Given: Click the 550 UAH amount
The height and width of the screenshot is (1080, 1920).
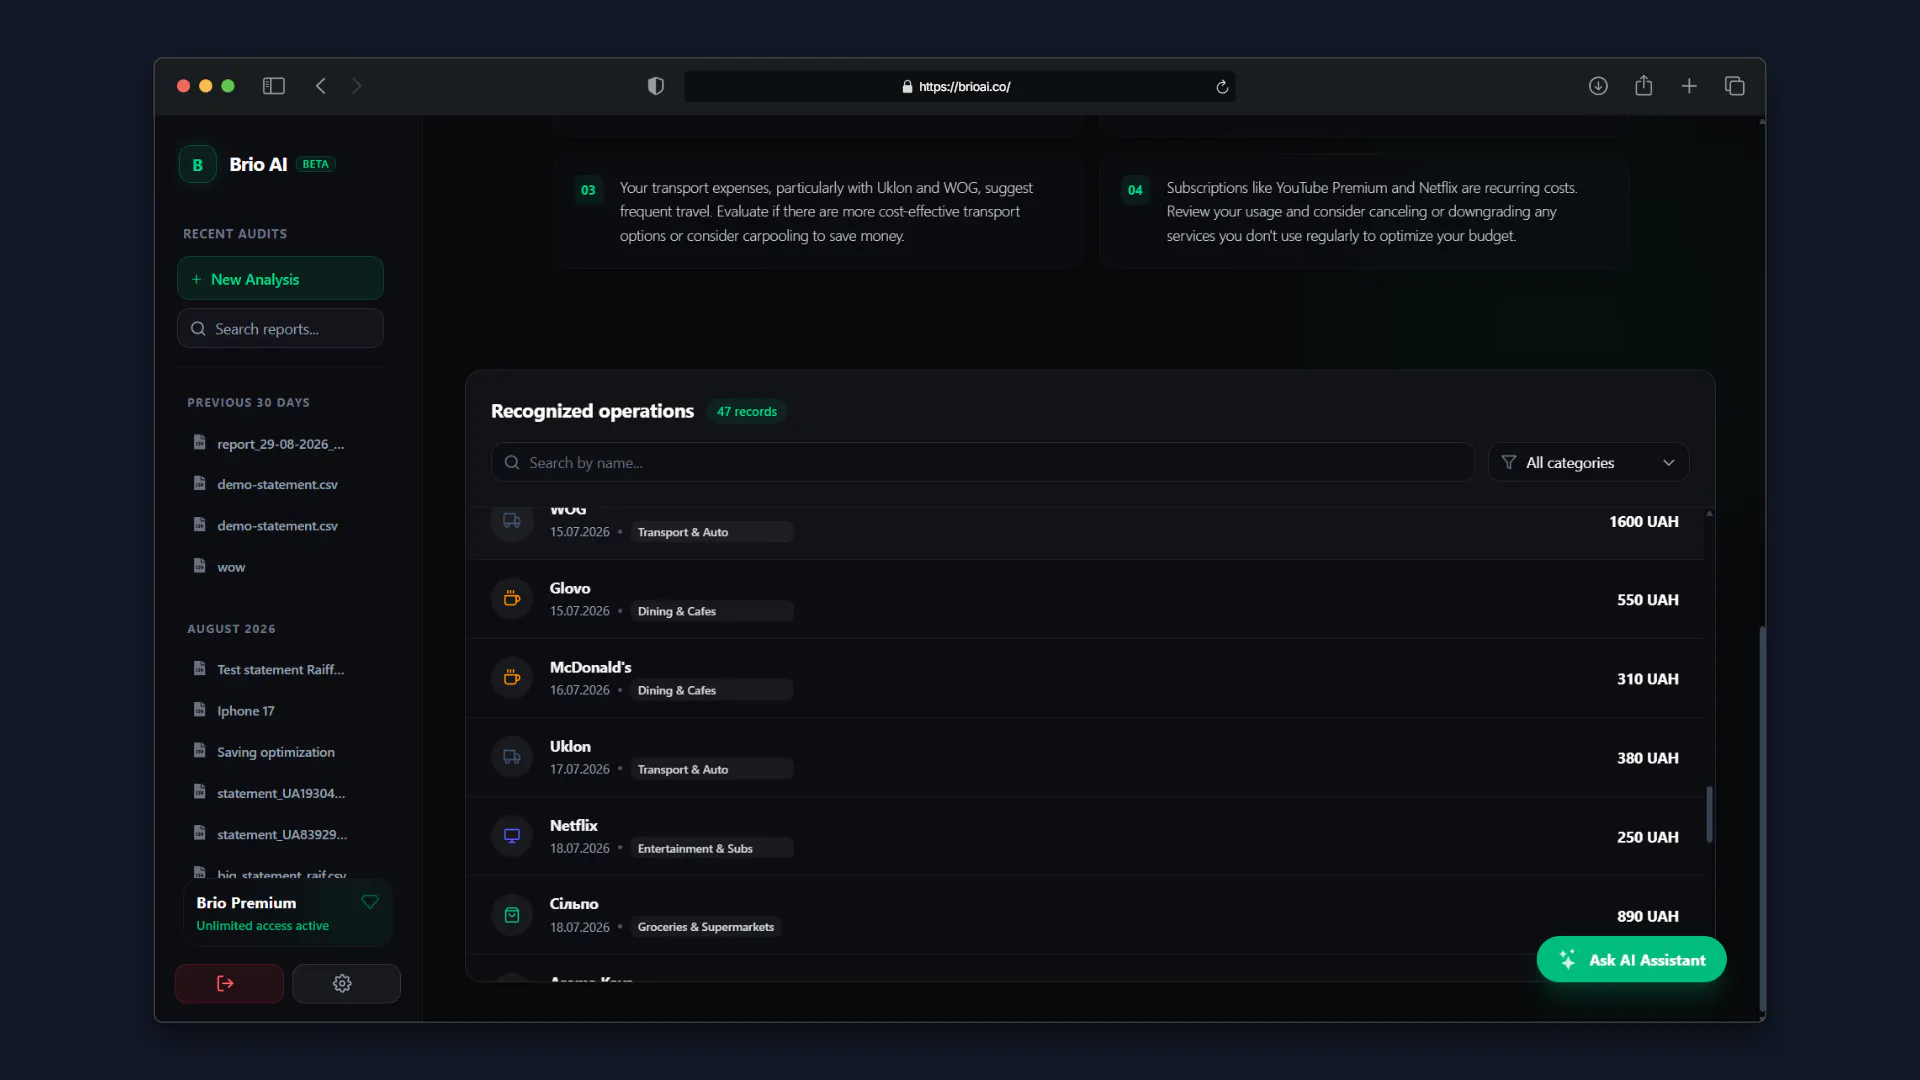Looking at the screenshot, I should pyautogui.click(x=1648, y=600).
